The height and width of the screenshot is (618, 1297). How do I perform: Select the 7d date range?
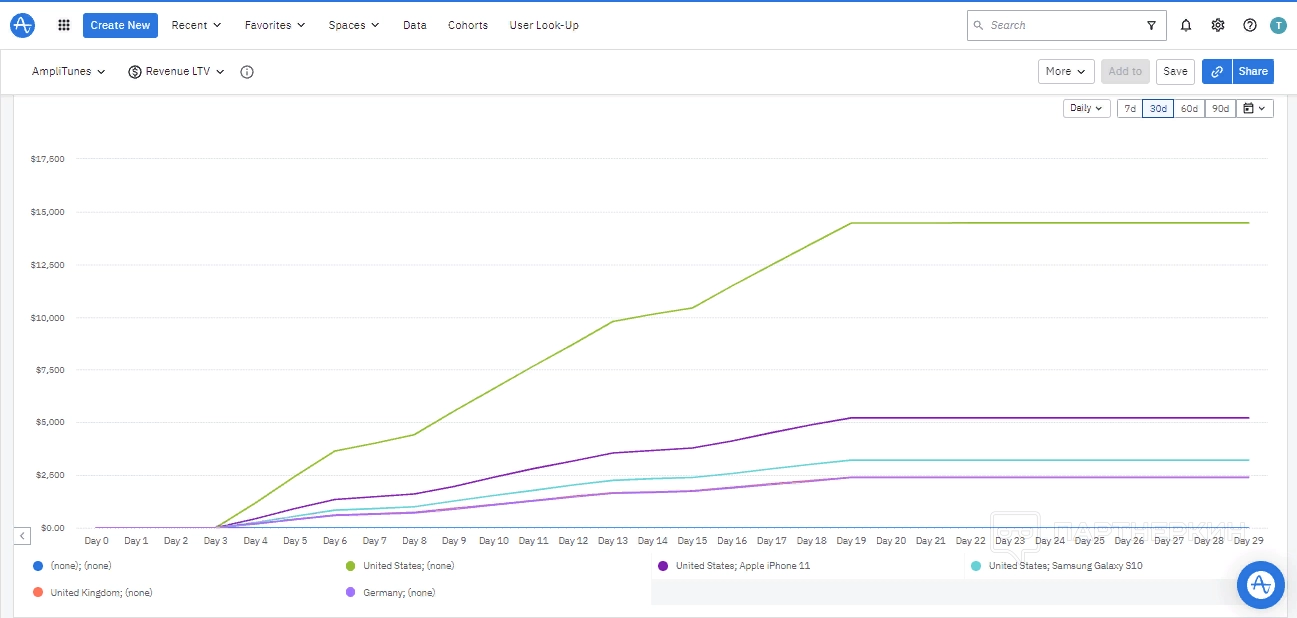coord(1130,108)
